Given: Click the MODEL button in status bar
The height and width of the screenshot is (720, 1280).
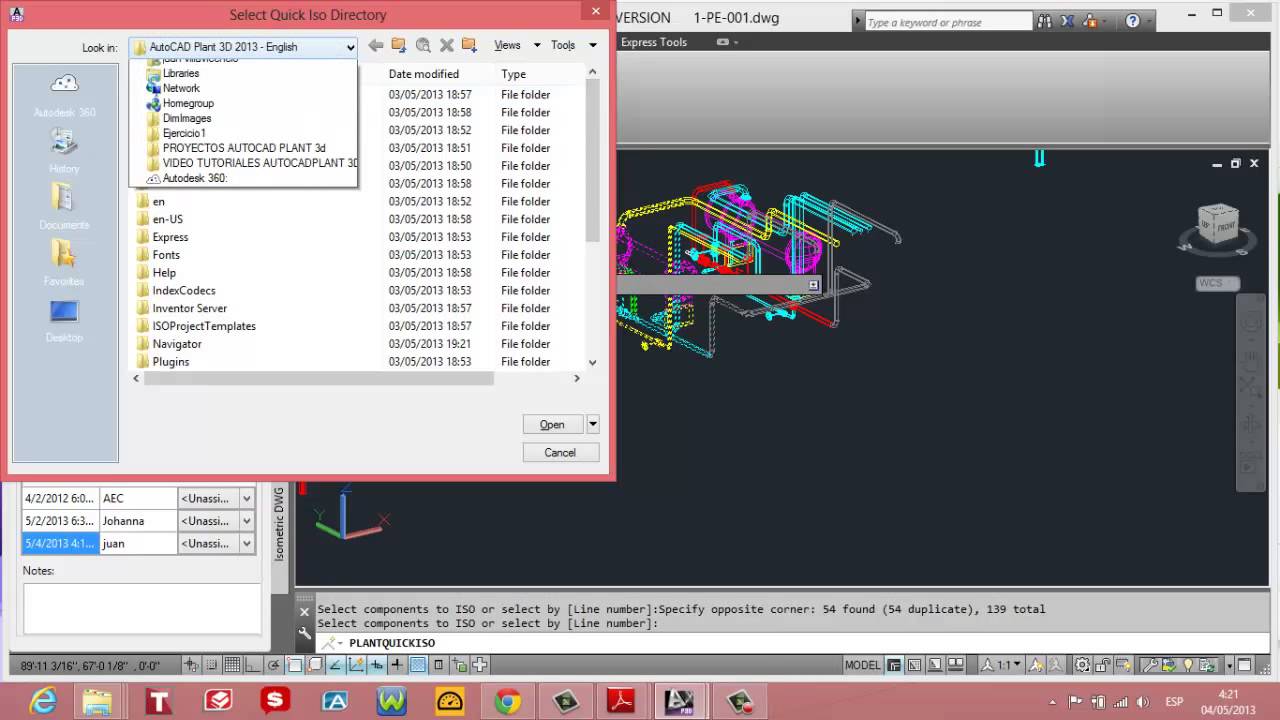Looking at the screenshot, I should tap(863, 665).
